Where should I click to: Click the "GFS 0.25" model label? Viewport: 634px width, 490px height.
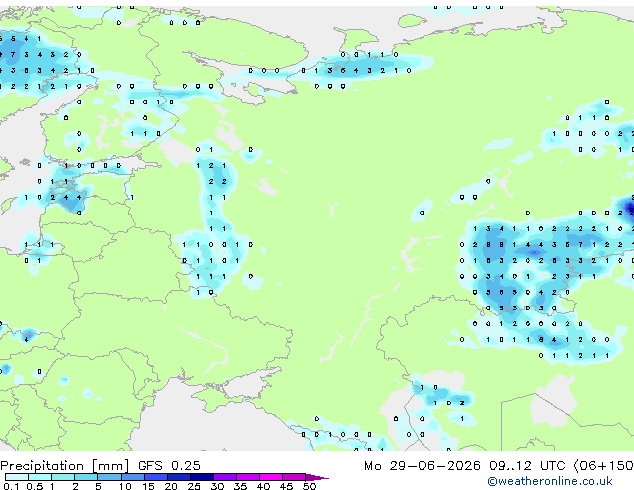coord(169,466)
